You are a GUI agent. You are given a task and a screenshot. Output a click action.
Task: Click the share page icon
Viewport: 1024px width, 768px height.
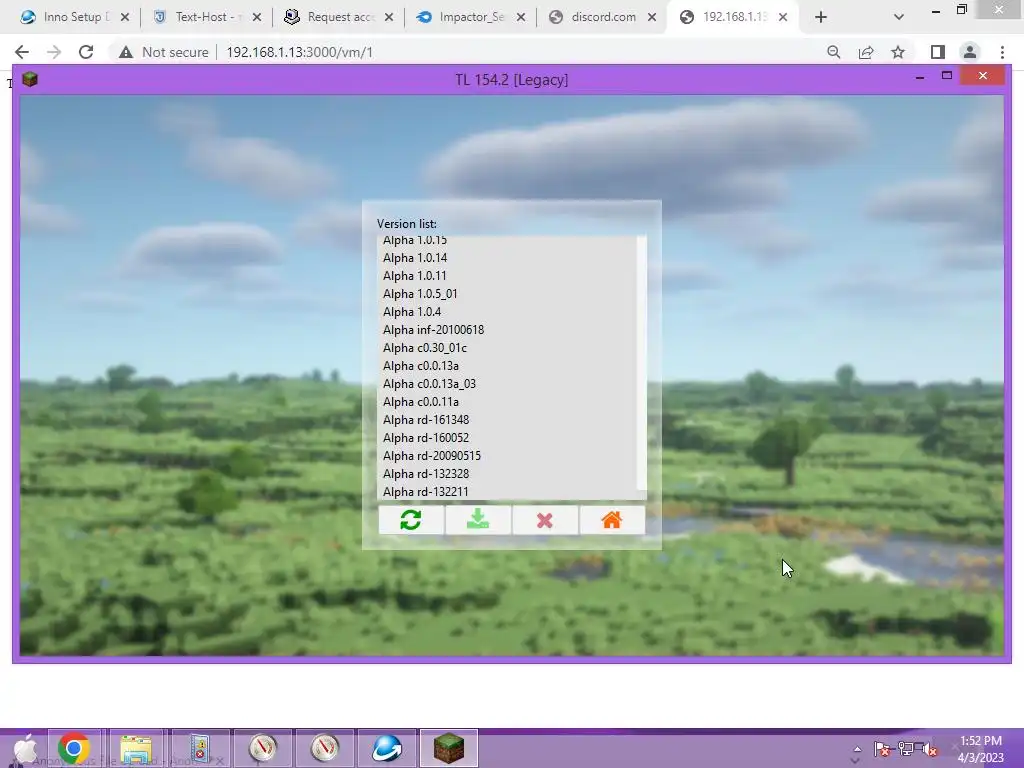pyautogui.click(x=866, y=52)
